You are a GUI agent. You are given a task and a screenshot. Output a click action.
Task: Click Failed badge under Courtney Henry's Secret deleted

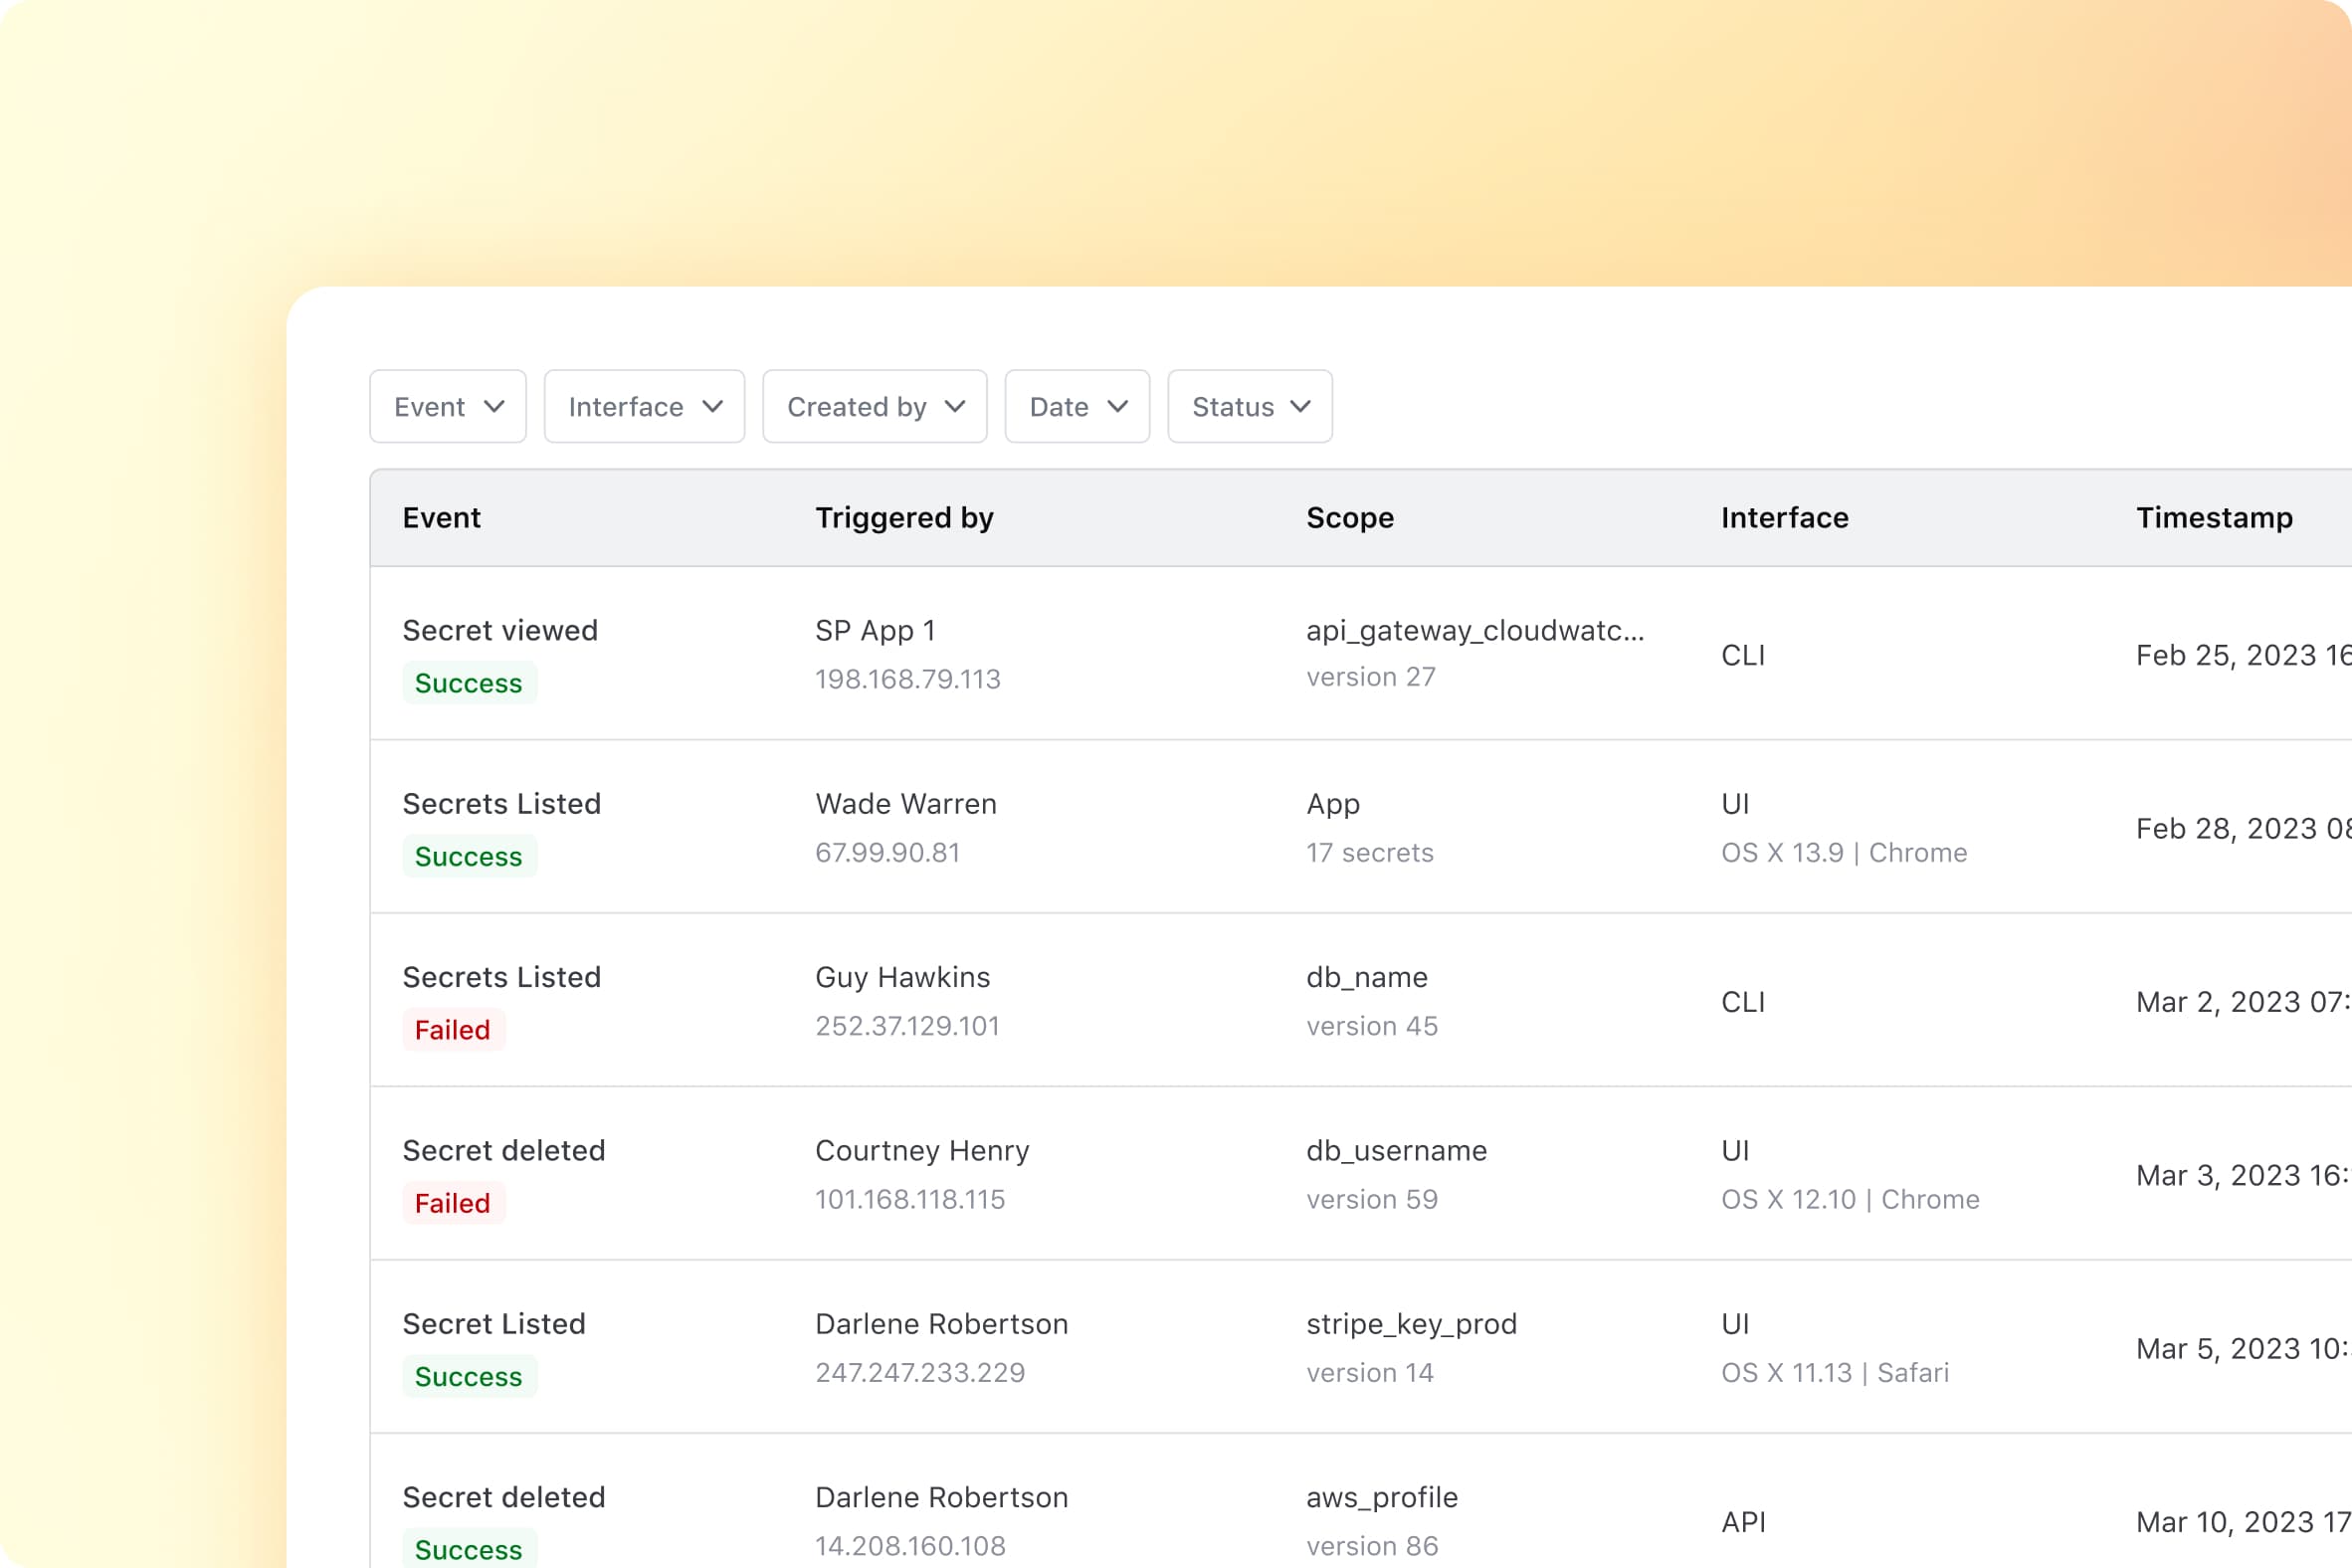pyautogui.click(x=452, y=1203)
